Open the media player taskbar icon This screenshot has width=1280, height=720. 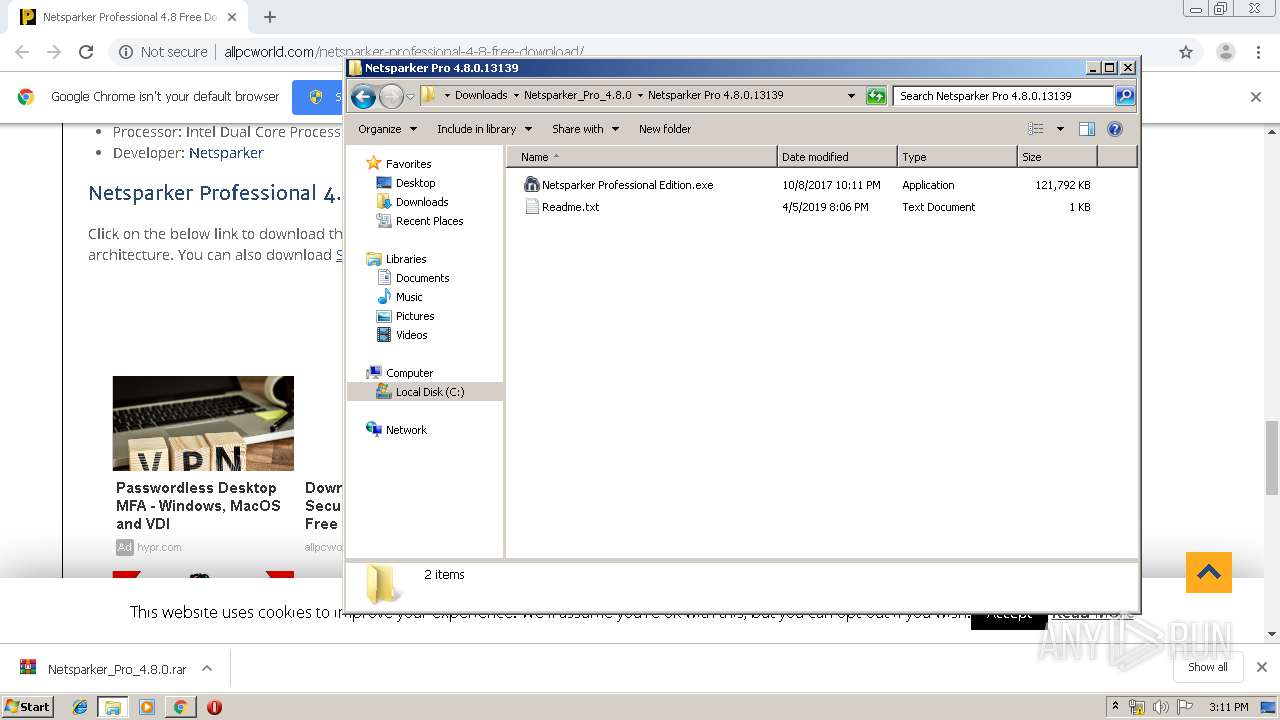pyautogui.click(x=147, y=707)
